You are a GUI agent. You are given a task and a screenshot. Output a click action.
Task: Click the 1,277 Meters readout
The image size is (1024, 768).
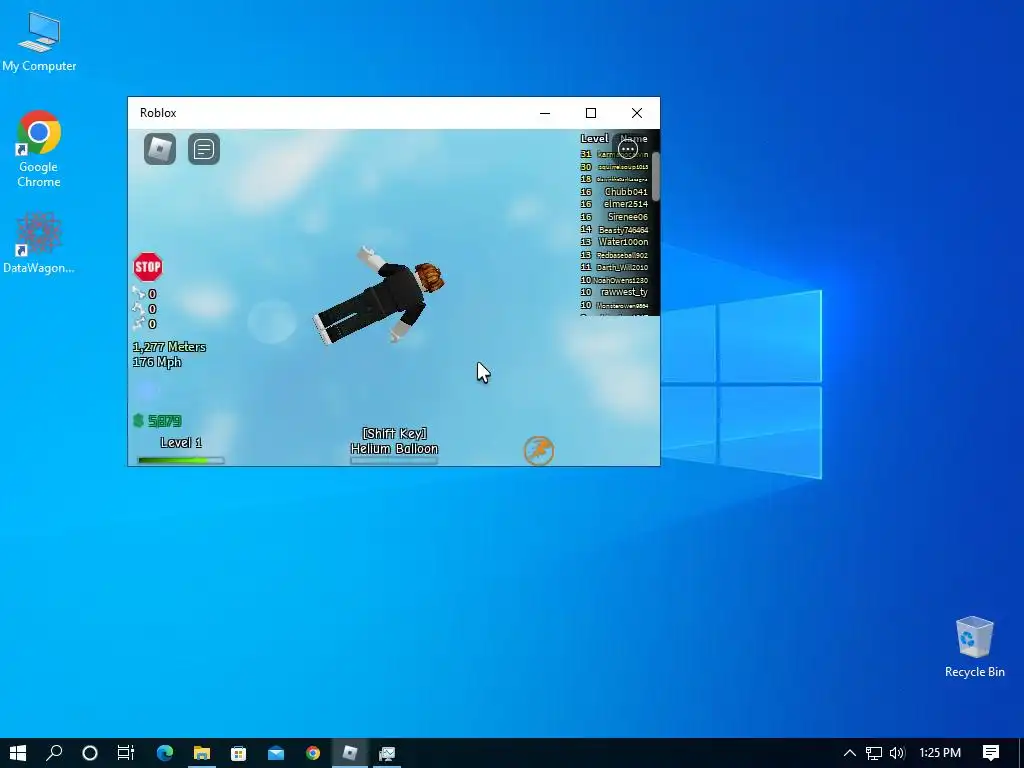click(169, 347)
